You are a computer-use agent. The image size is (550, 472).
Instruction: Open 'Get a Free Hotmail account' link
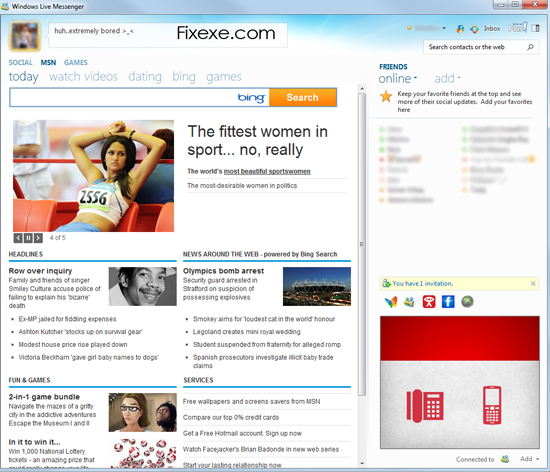(242, 433)
